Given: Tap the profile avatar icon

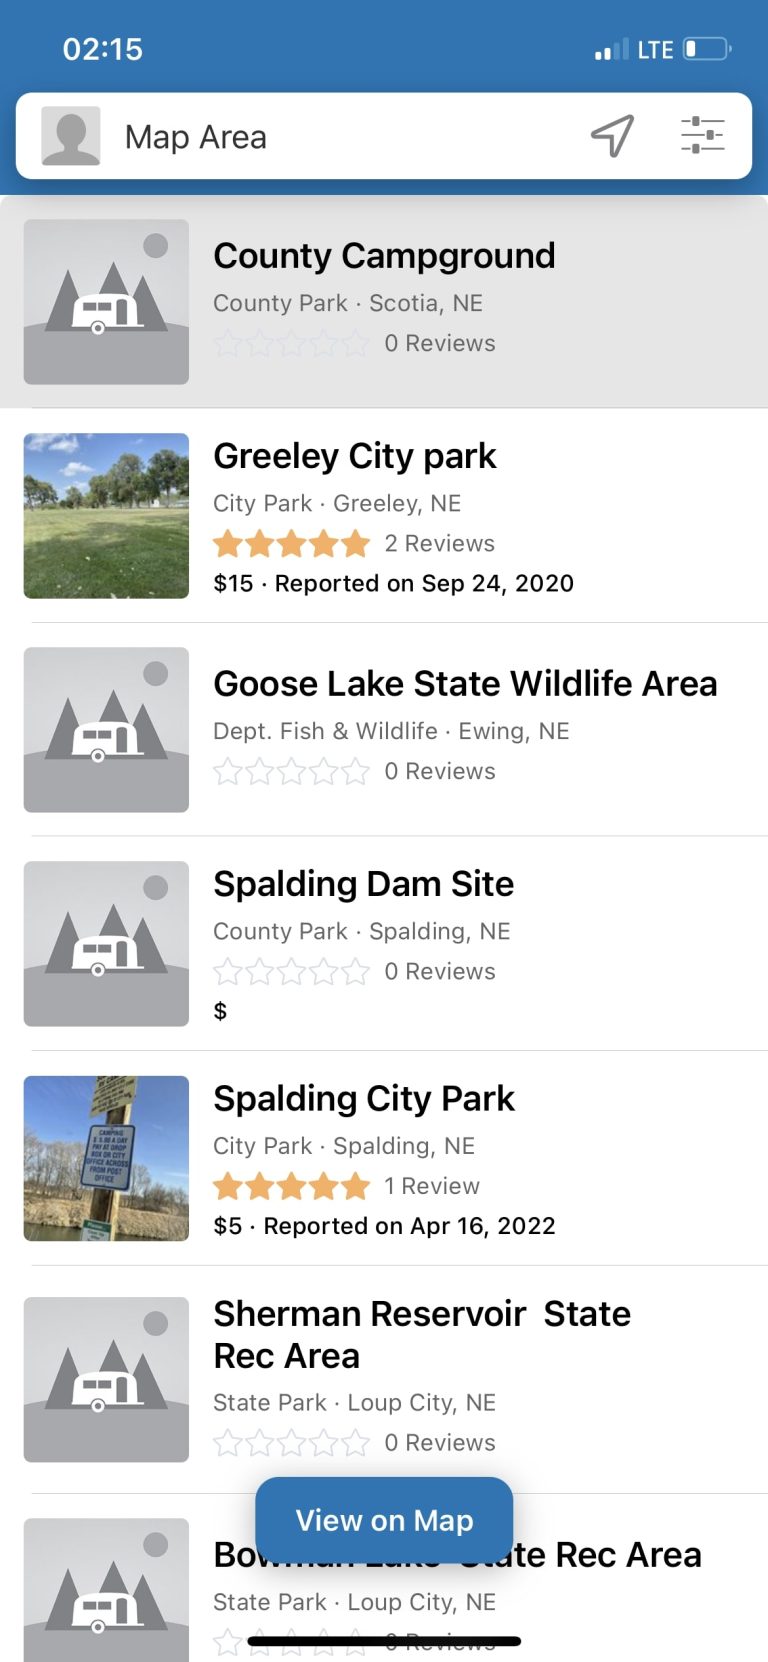Looking at the screenshot, I should pyautogui.click(x=71, y=136).
